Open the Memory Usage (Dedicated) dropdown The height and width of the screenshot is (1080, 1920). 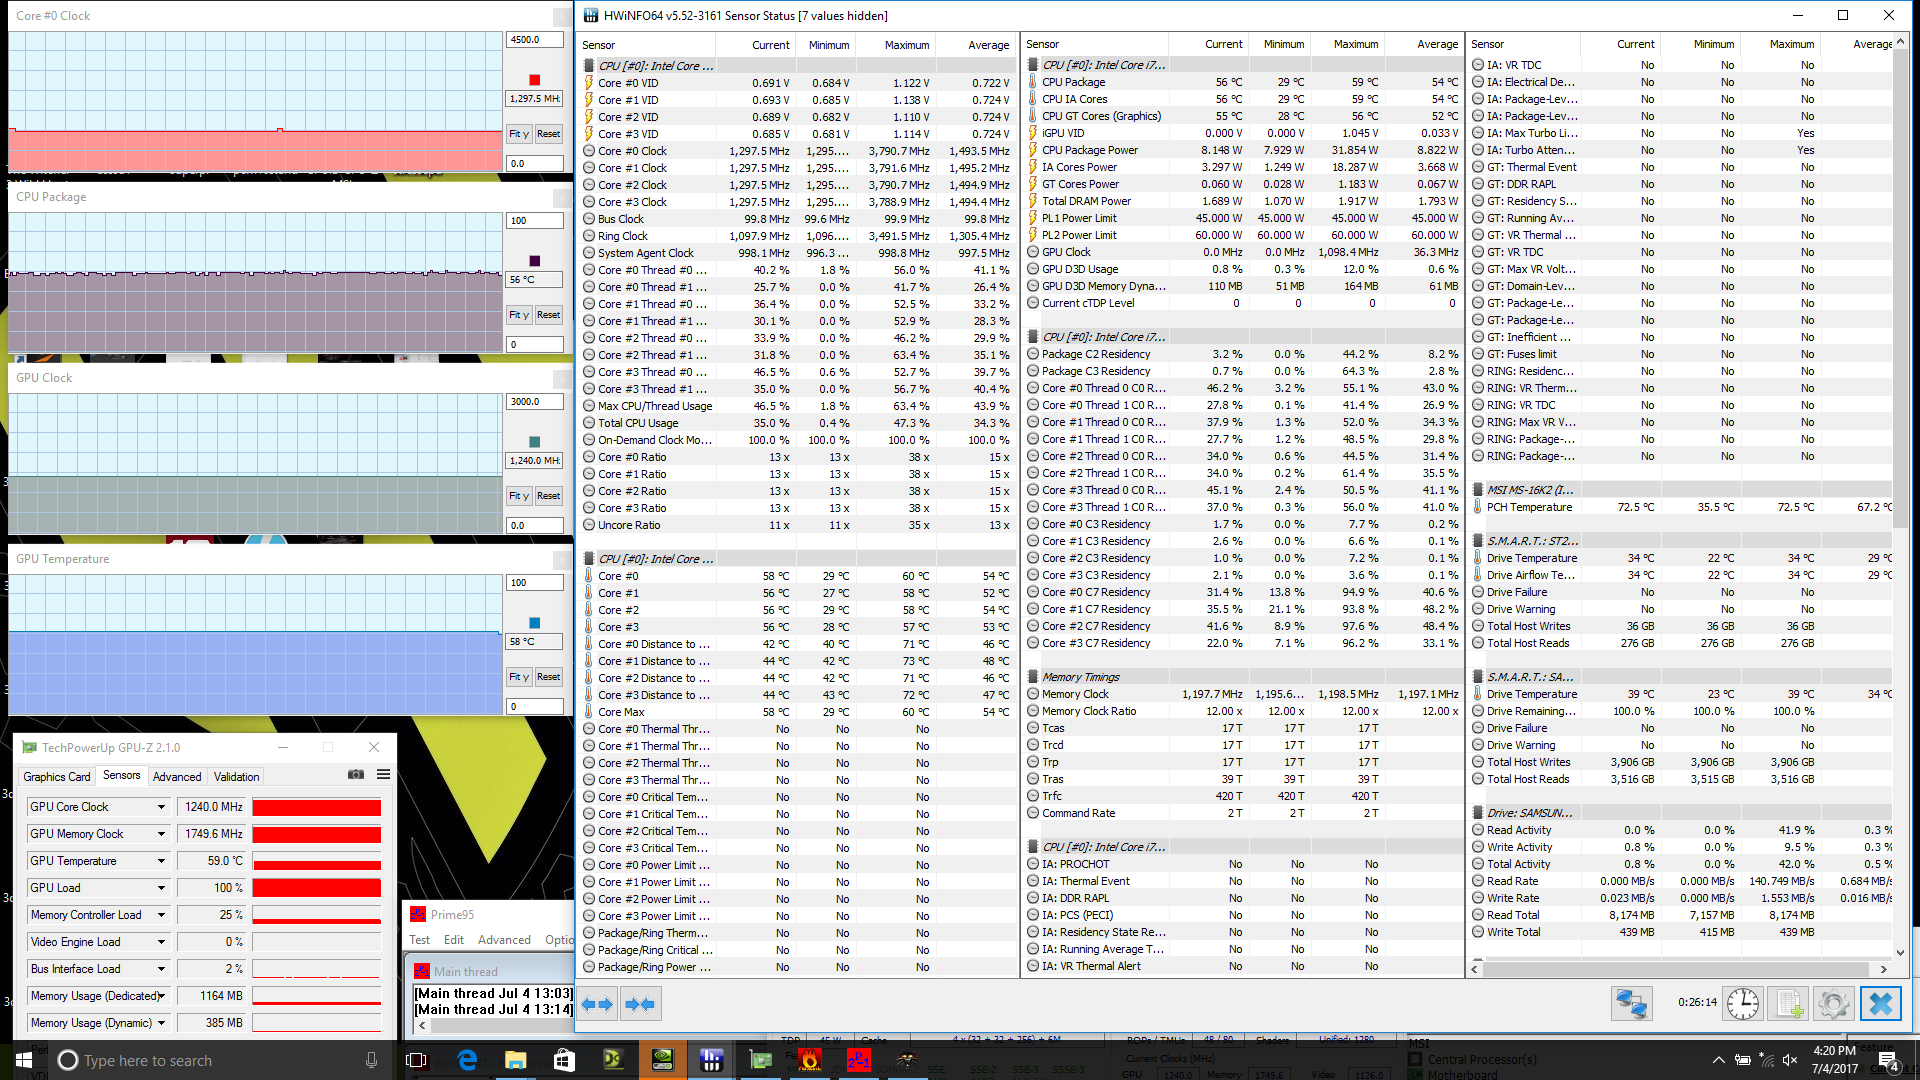pos(160,996)
